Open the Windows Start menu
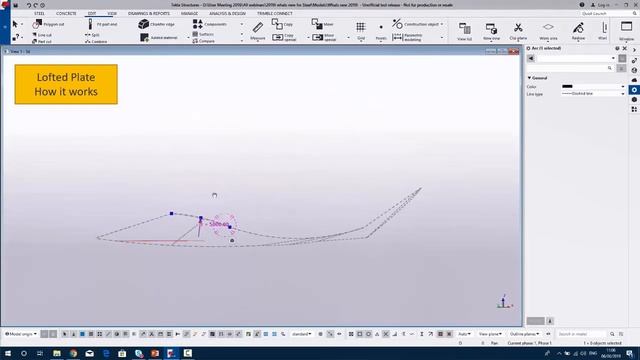Image resolution: width=640 pixels, height=360 pixels. pyautogui.click(x=8, y=353)
